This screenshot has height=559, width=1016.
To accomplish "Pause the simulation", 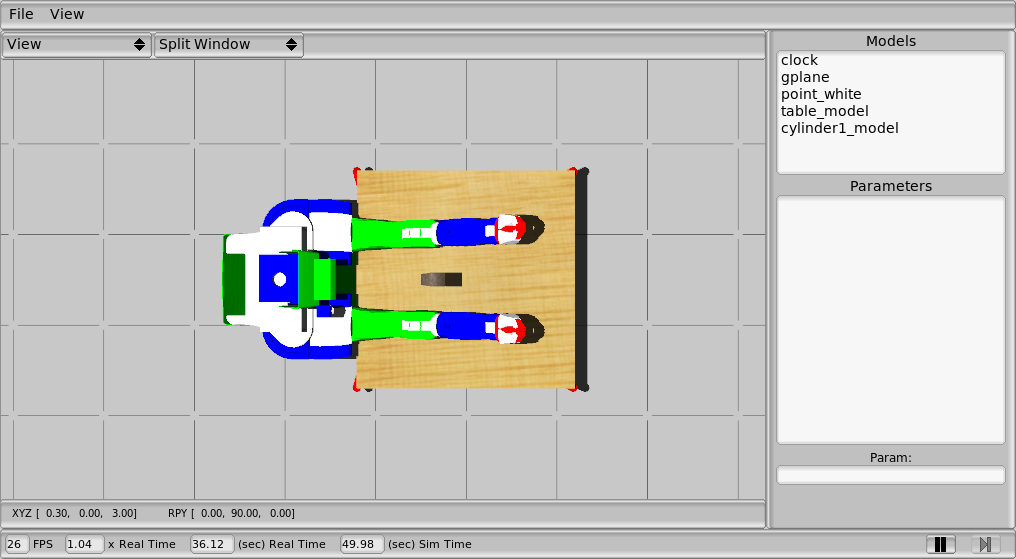I will (x=940, y=544).
